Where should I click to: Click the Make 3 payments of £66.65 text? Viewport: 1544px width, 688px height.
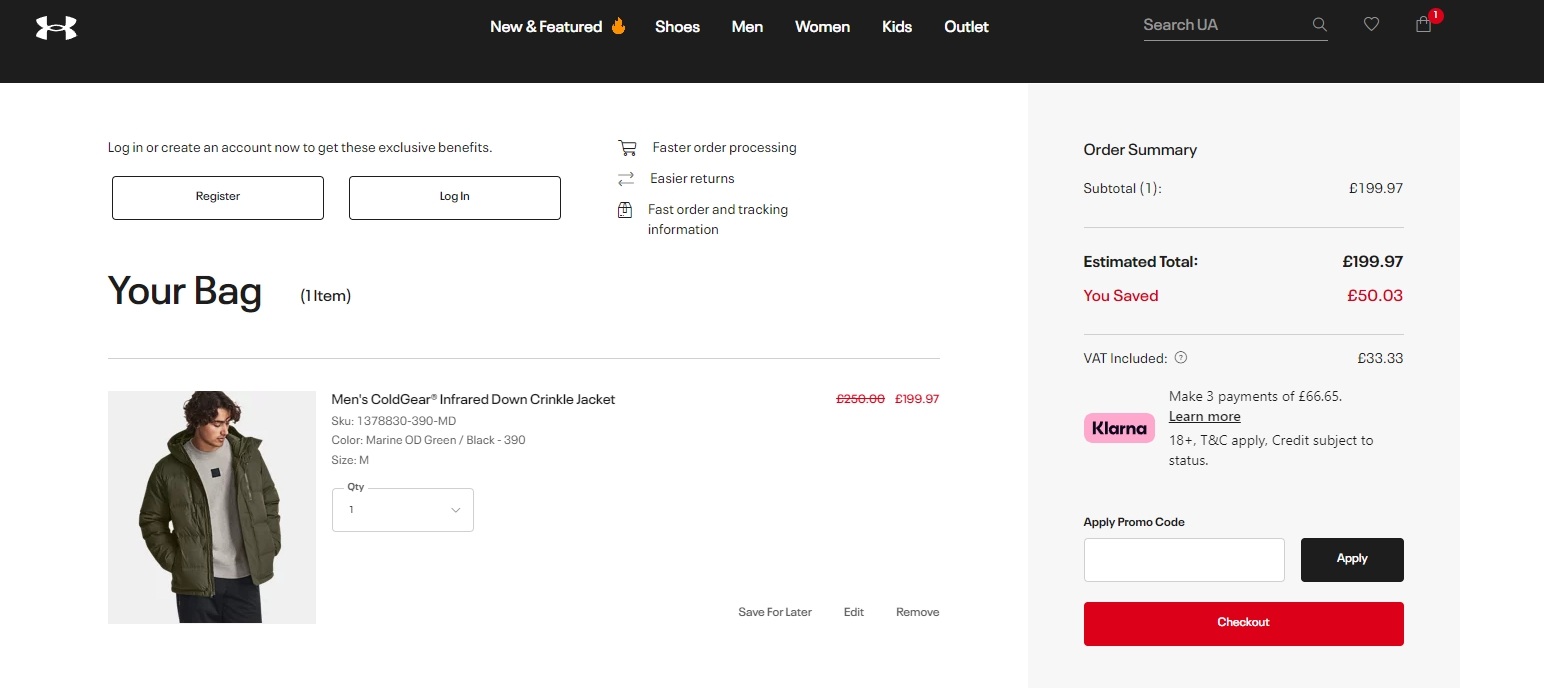(1255, 396)
